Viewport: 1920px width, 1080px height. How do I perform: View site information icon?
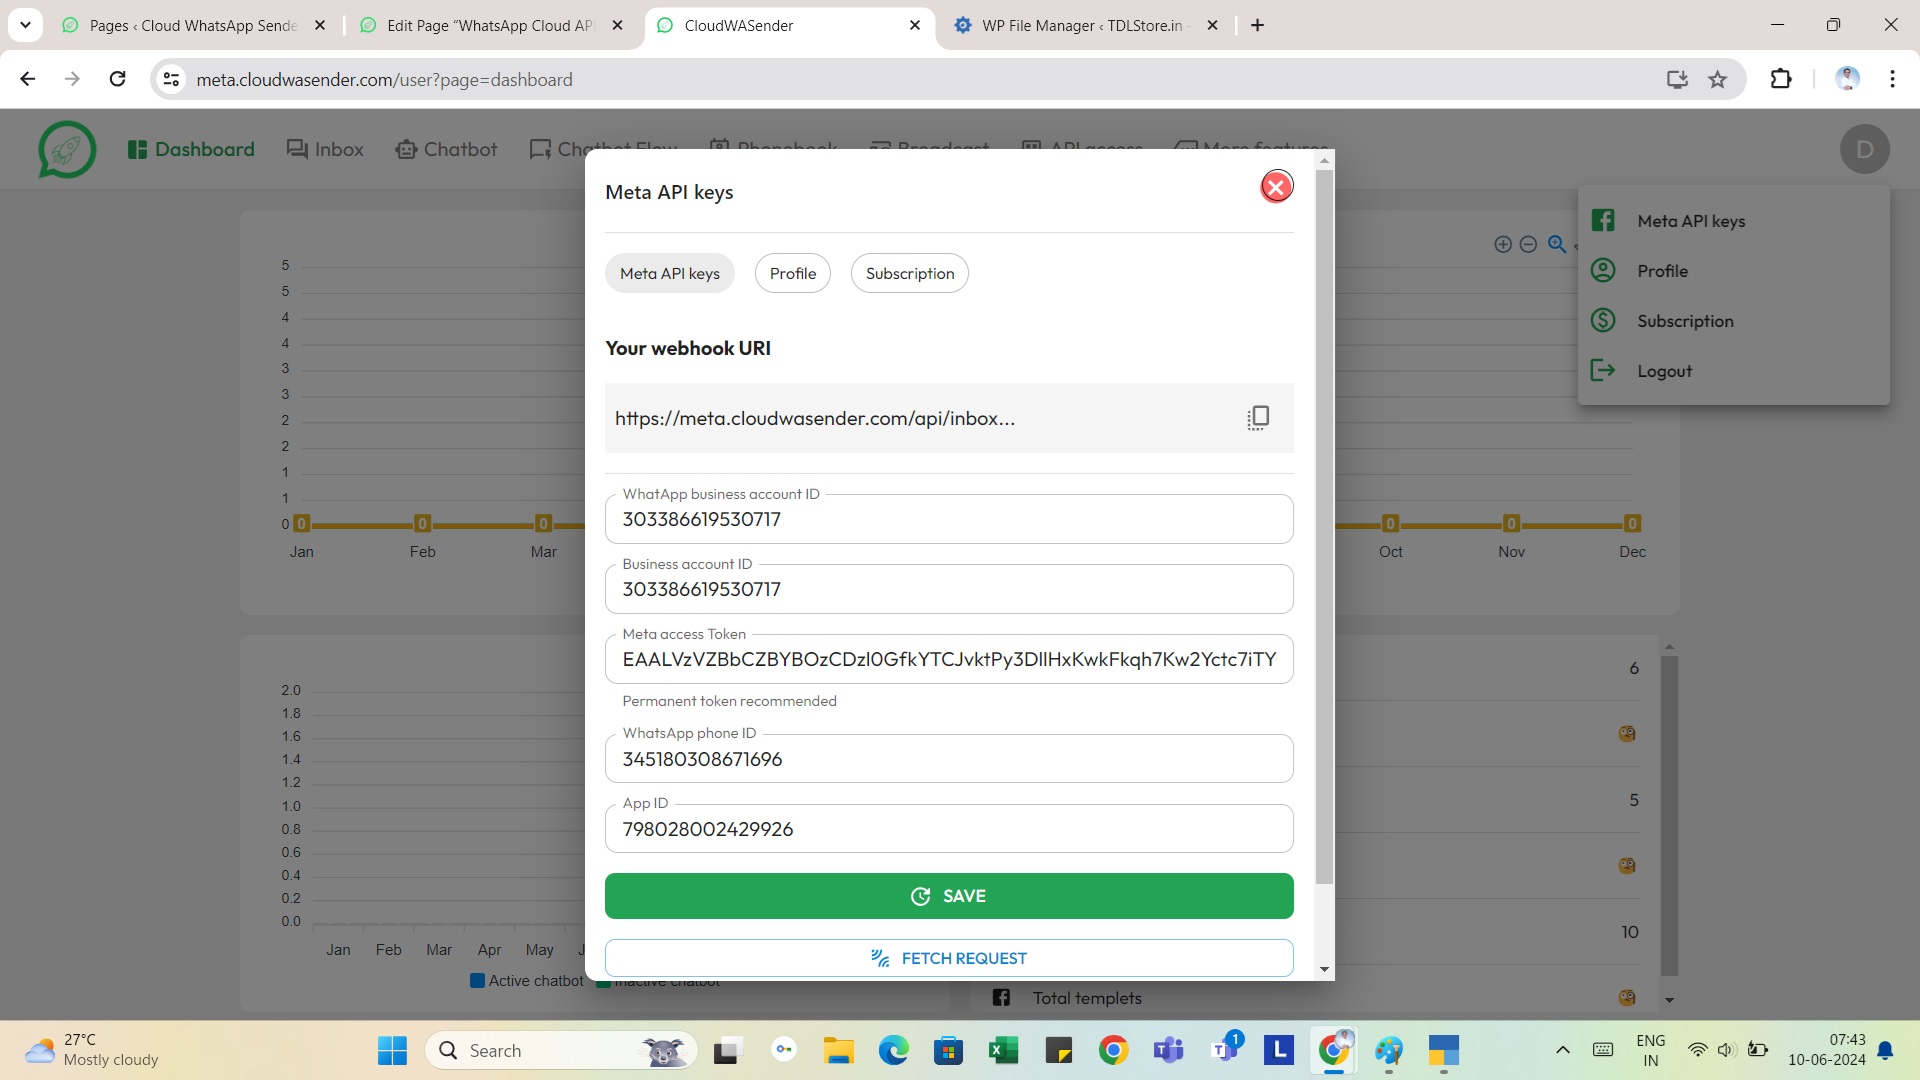[x=171, y=79]
